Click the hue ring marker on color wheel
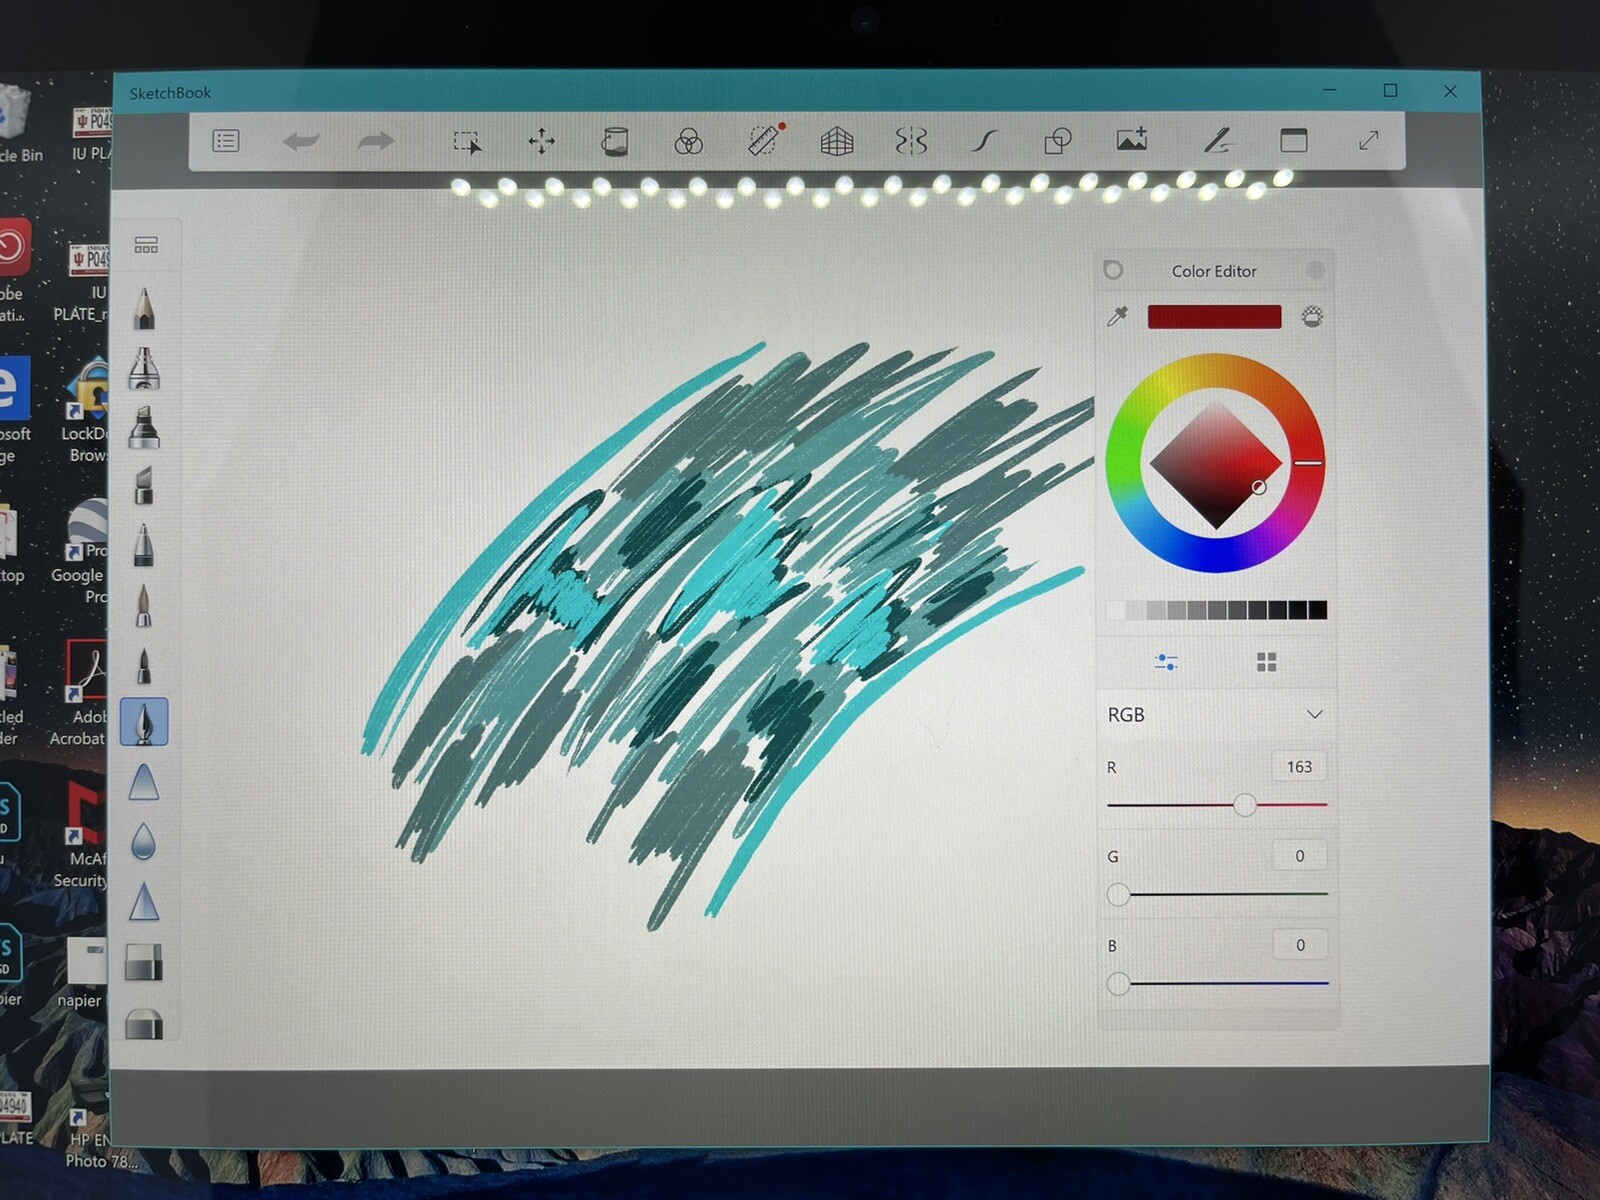The width and height of the screenshot is (1600, 1200). click(x=1308, y=463)
